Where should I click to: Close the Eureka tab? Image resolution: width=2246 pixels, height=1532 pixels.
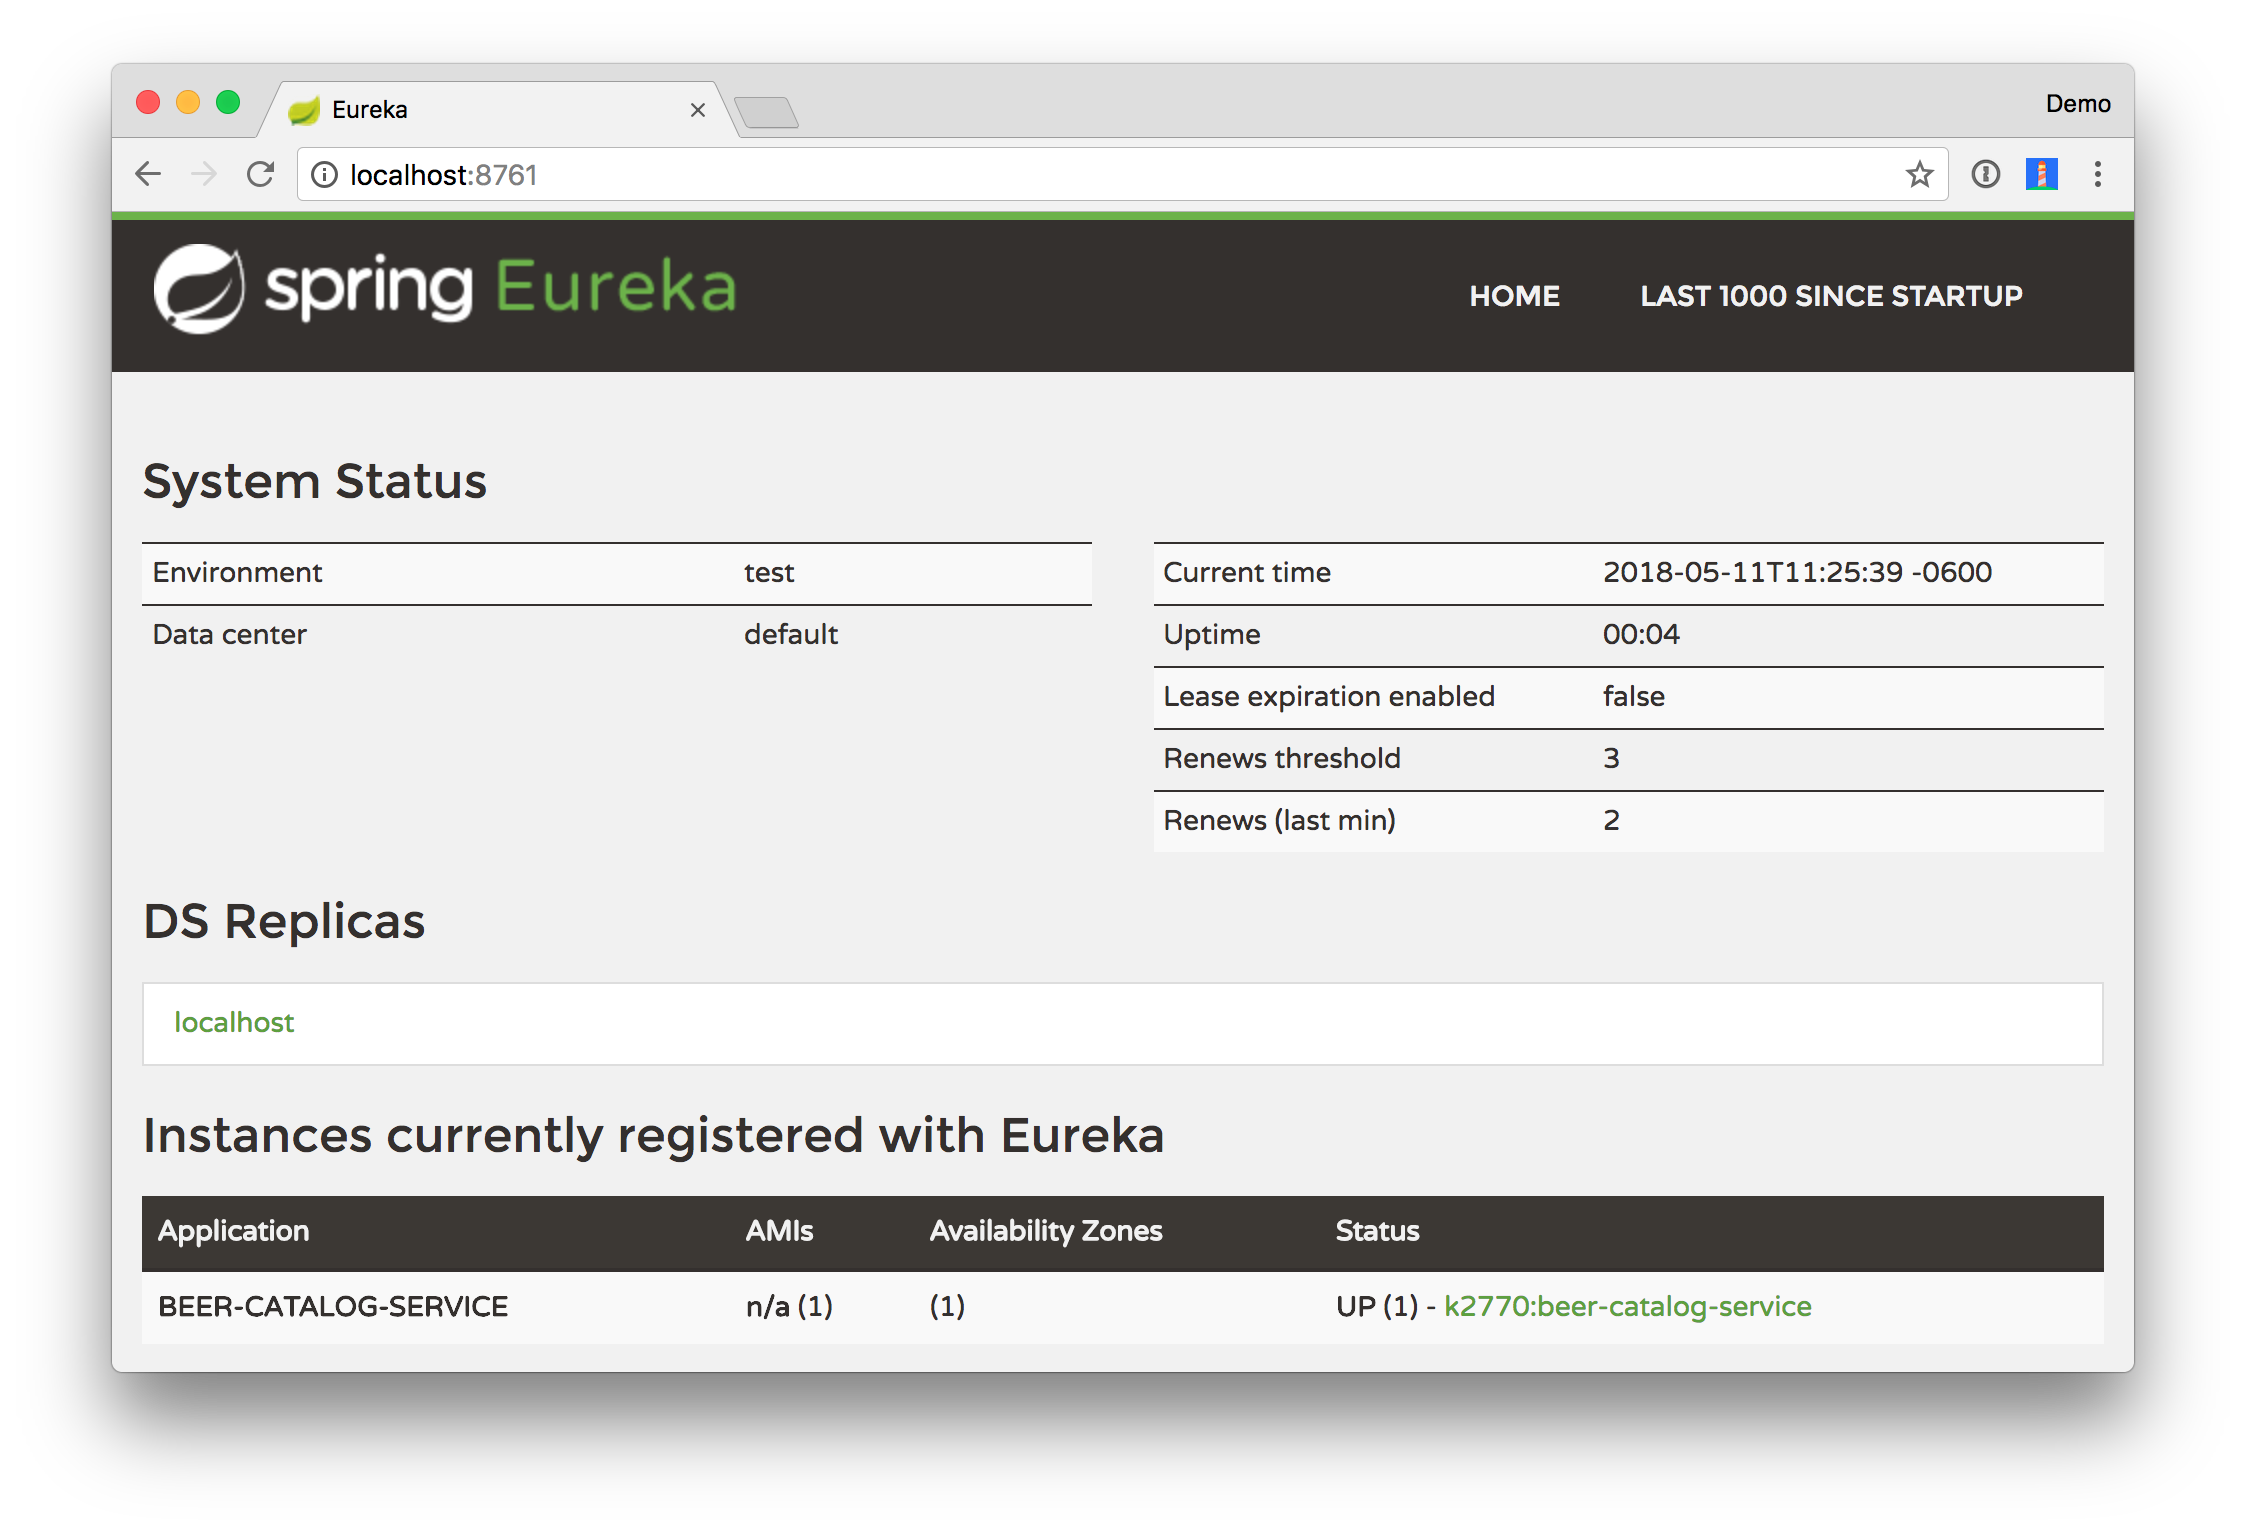coord(698,110)
